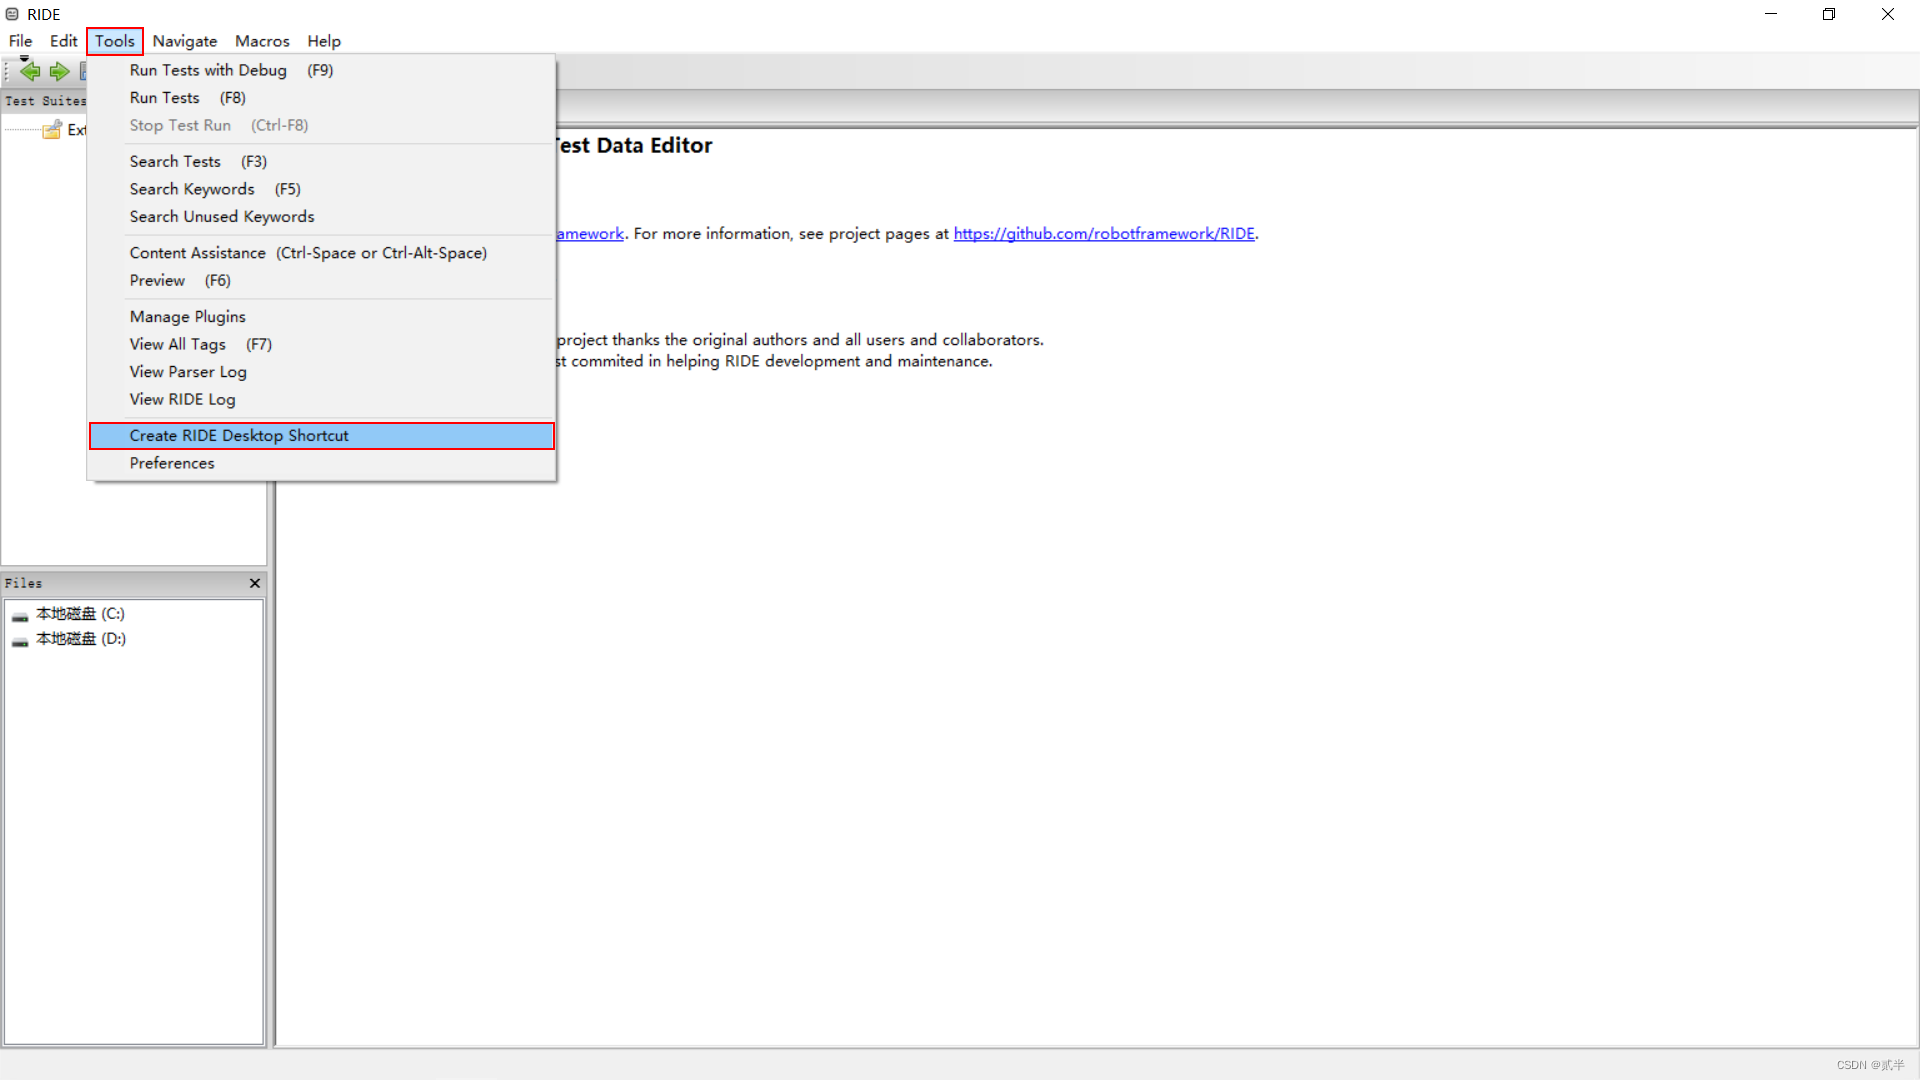This screenshot has height=1080, width=1920.
Task: Select Create RIDE Desktop Shortcut
Action: coord(239,436)
